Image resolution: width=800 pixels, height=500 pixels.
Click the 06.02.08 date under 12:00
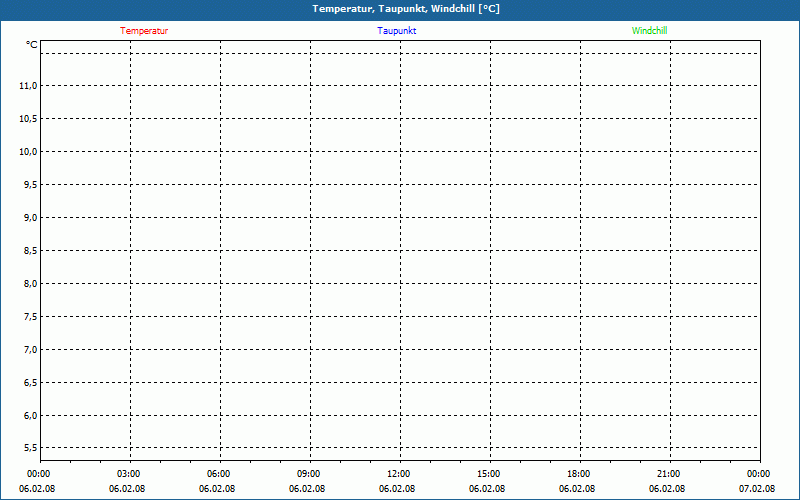(x=397, y=489)
